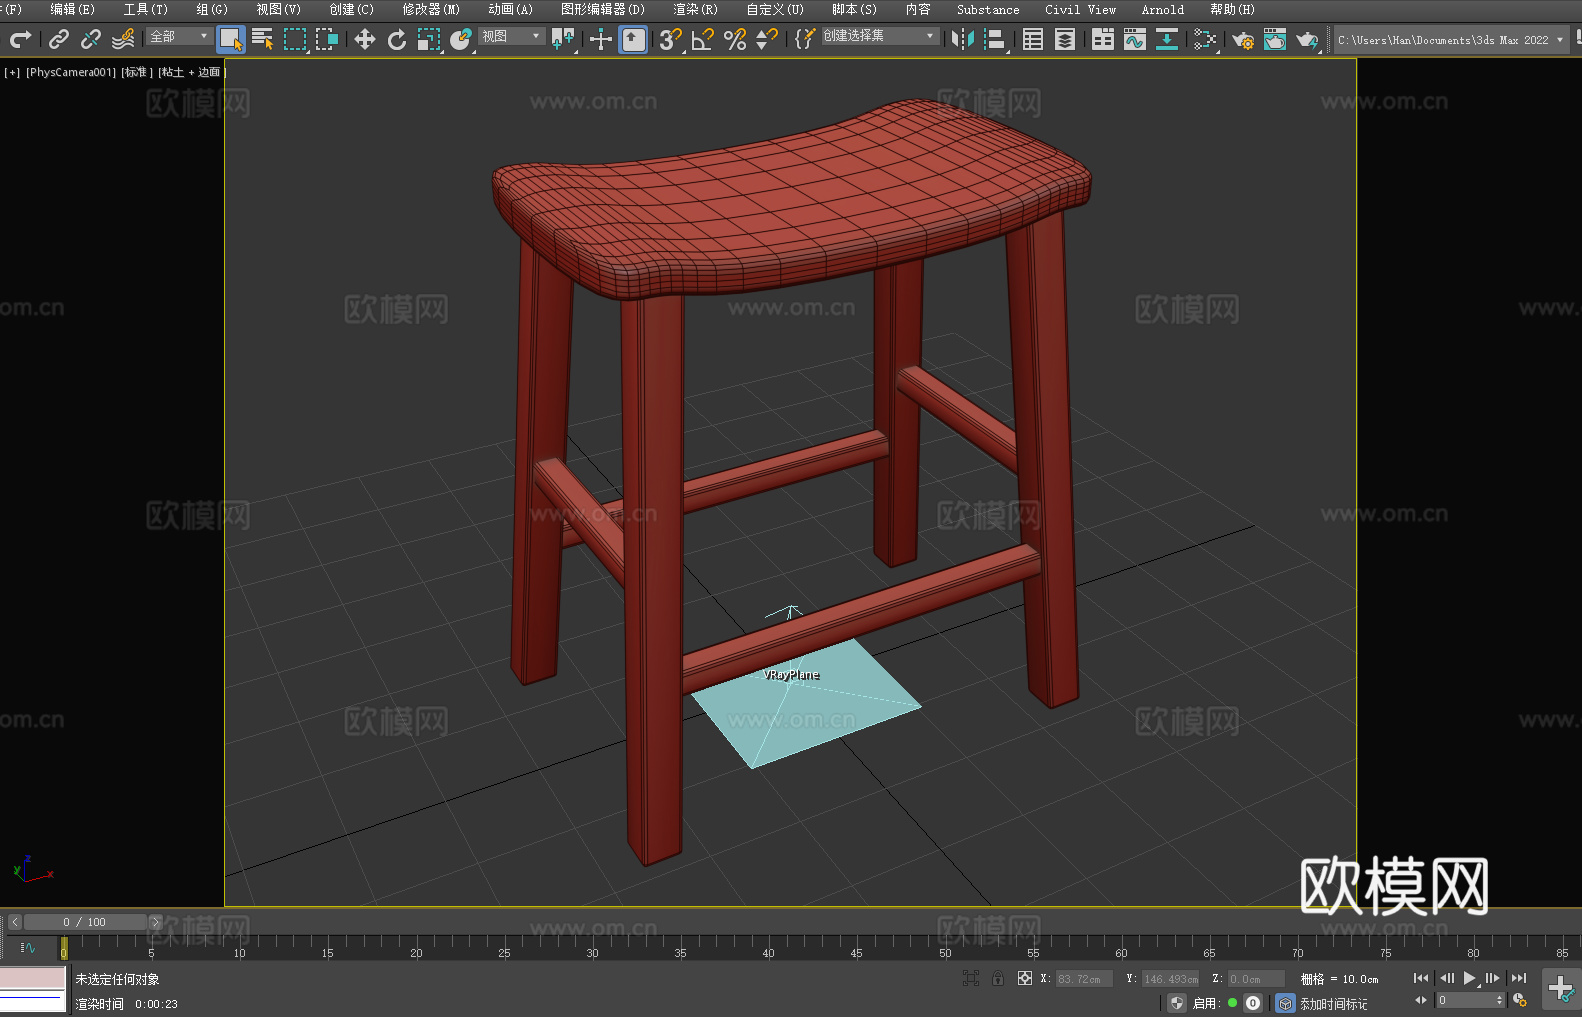Activate Select and Scale tool
This screenshot has height=1017, width=1582.
coord(429,39)
